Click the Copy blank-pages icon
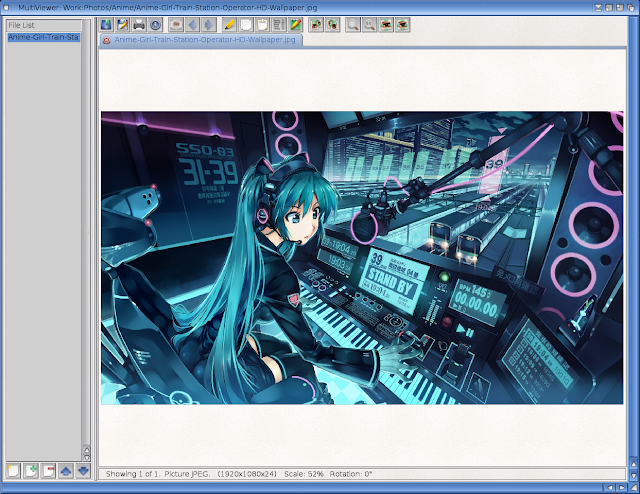 click(246, 25)
